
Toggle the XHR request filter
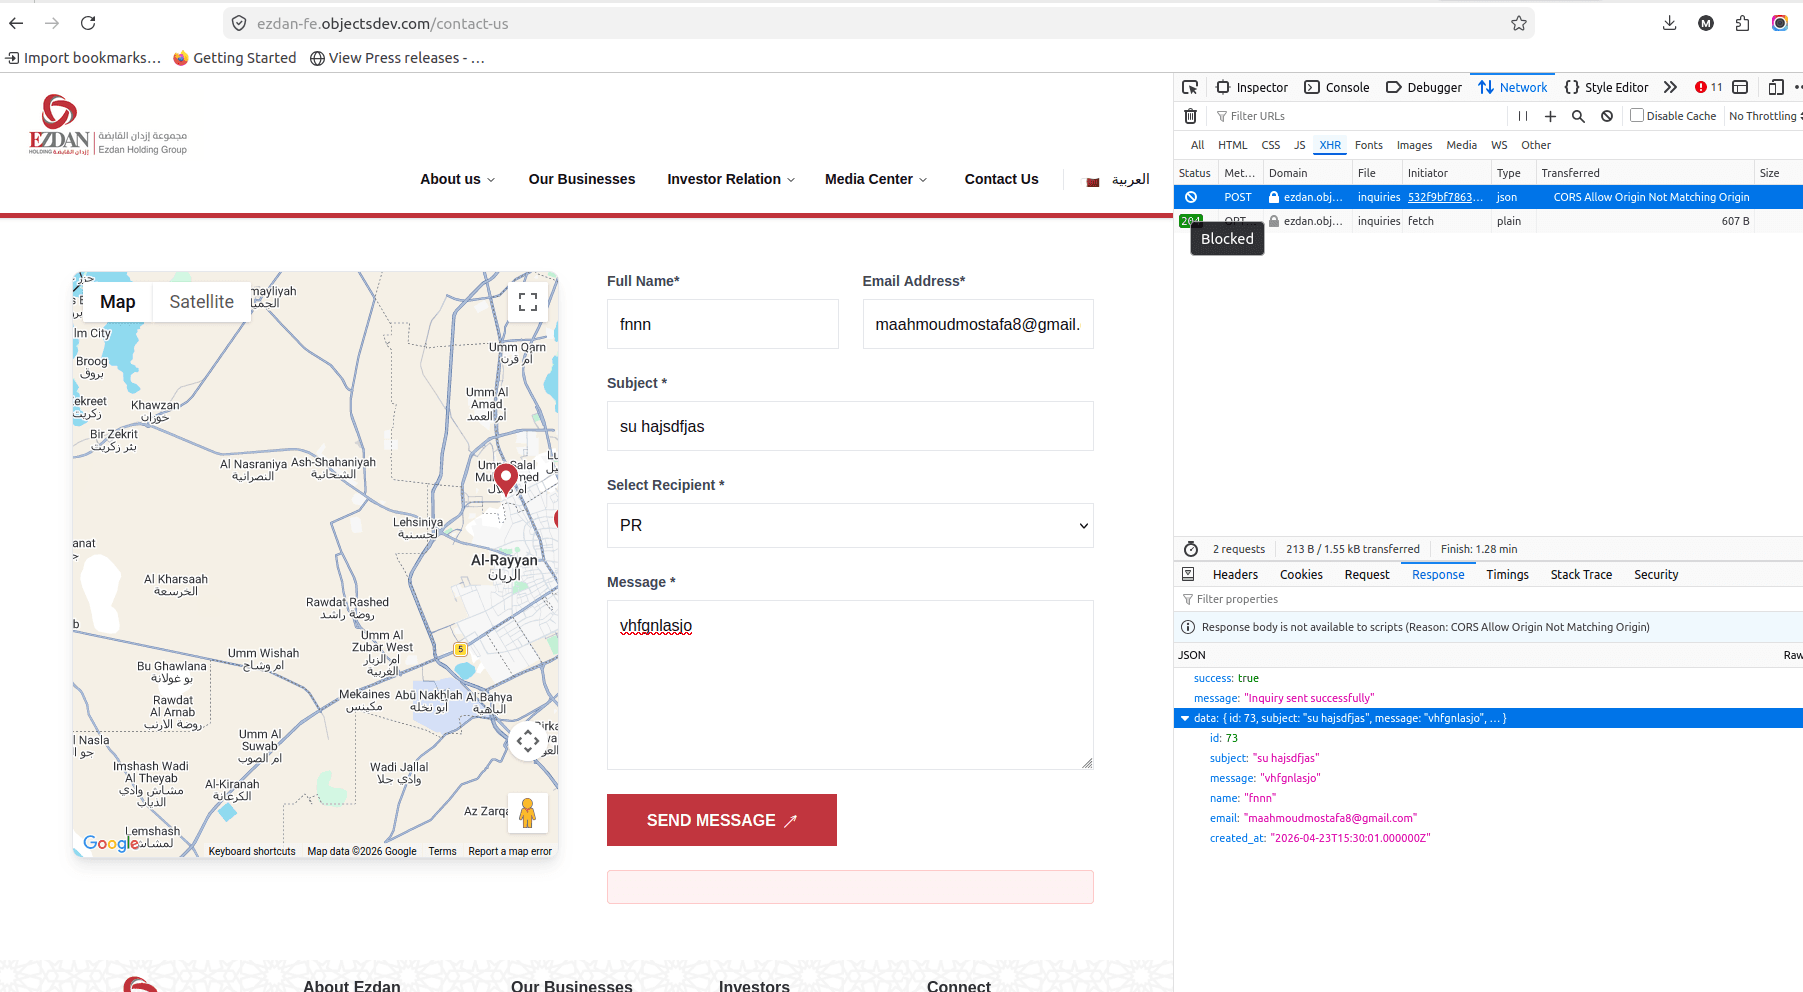(1330, 145)
